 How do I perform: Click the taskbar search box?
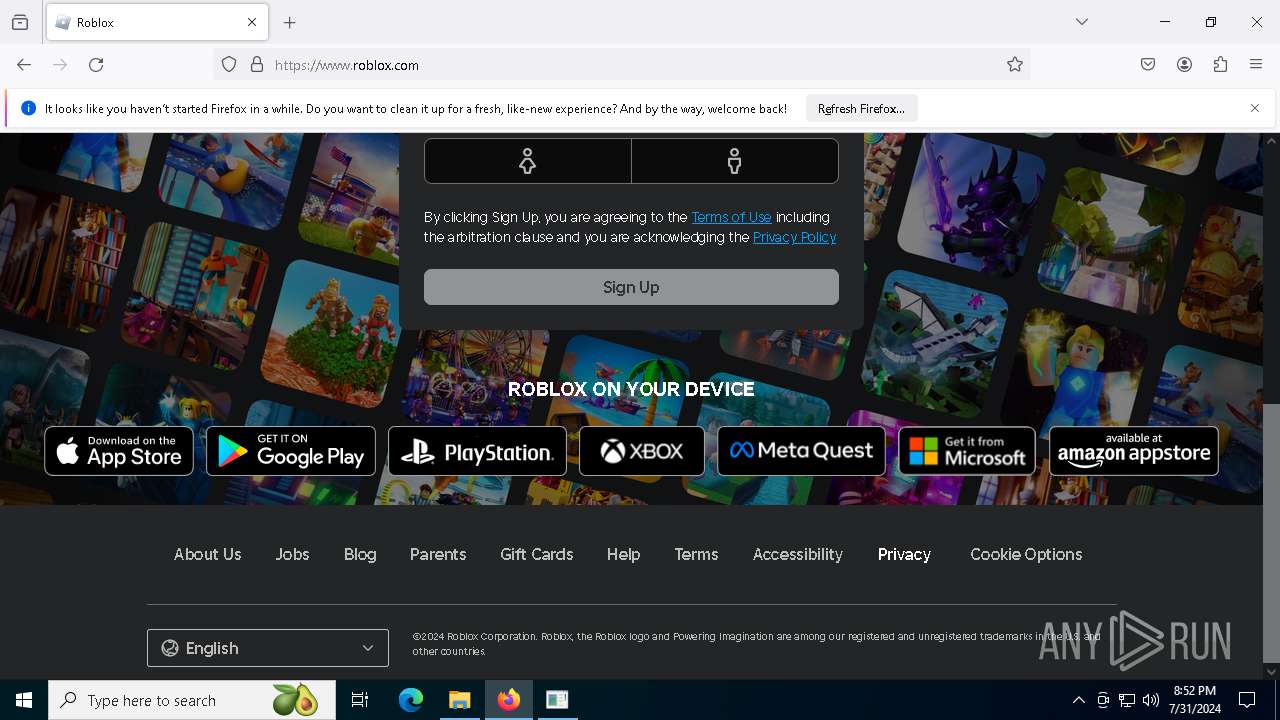pyautogui.click(x=192, y=700)
